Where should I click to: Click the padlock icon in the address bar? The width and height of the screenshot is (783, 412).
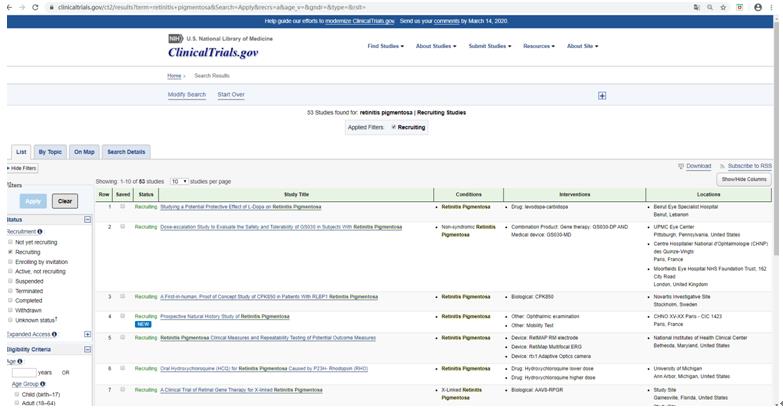[51, 7]
